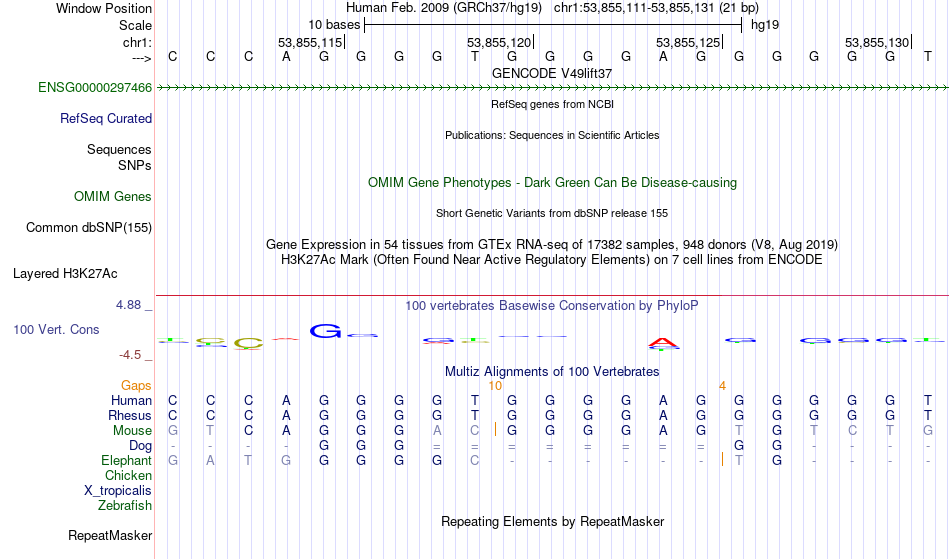Select the Chicken alignment row label
Screen dimensions: 950x559
(128, 476)
